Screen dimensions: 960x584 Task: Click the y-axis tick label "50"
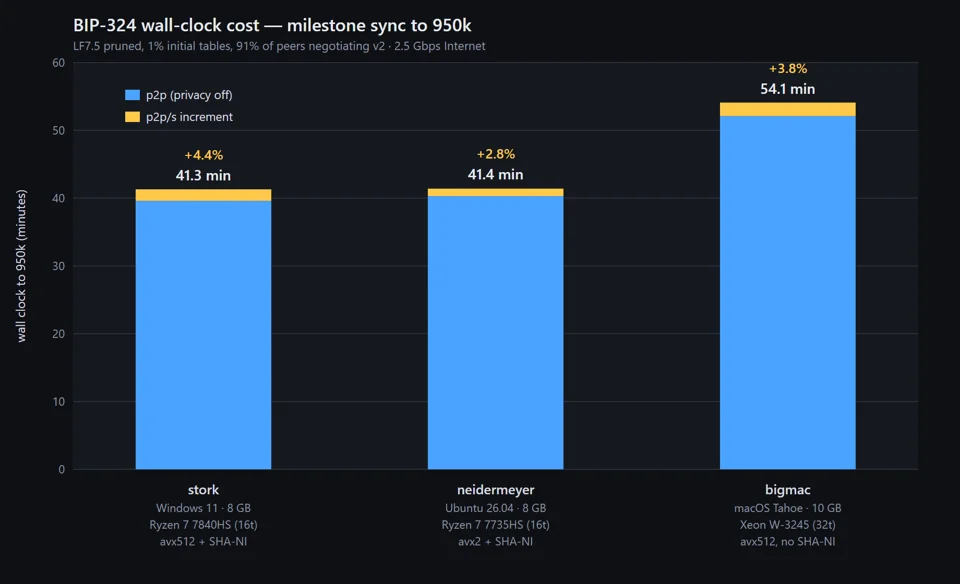(x=59, y=130)
